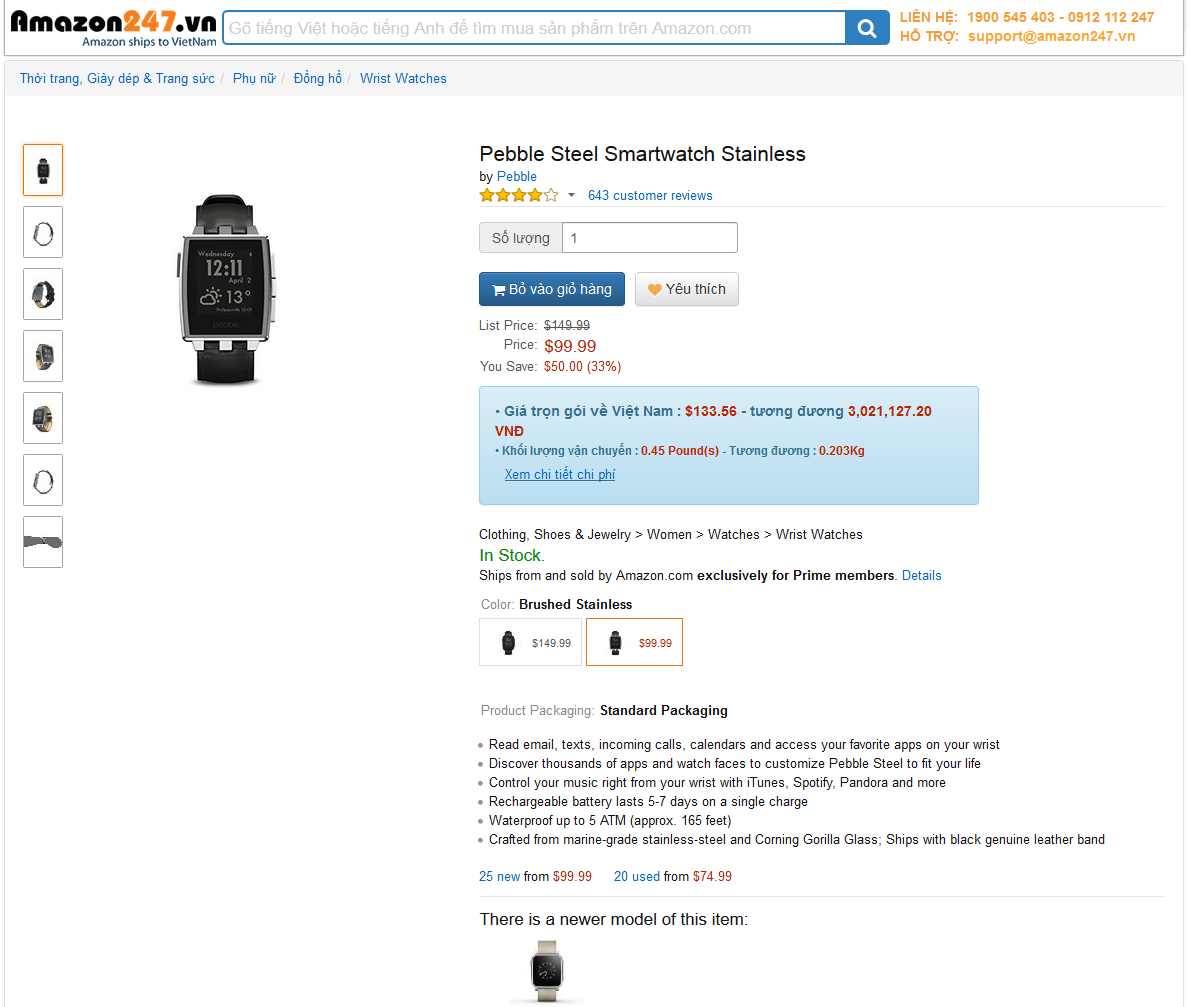Open the 643 customer reviews link
The width and height of the screenshot is (1190, 1007).
650,195
